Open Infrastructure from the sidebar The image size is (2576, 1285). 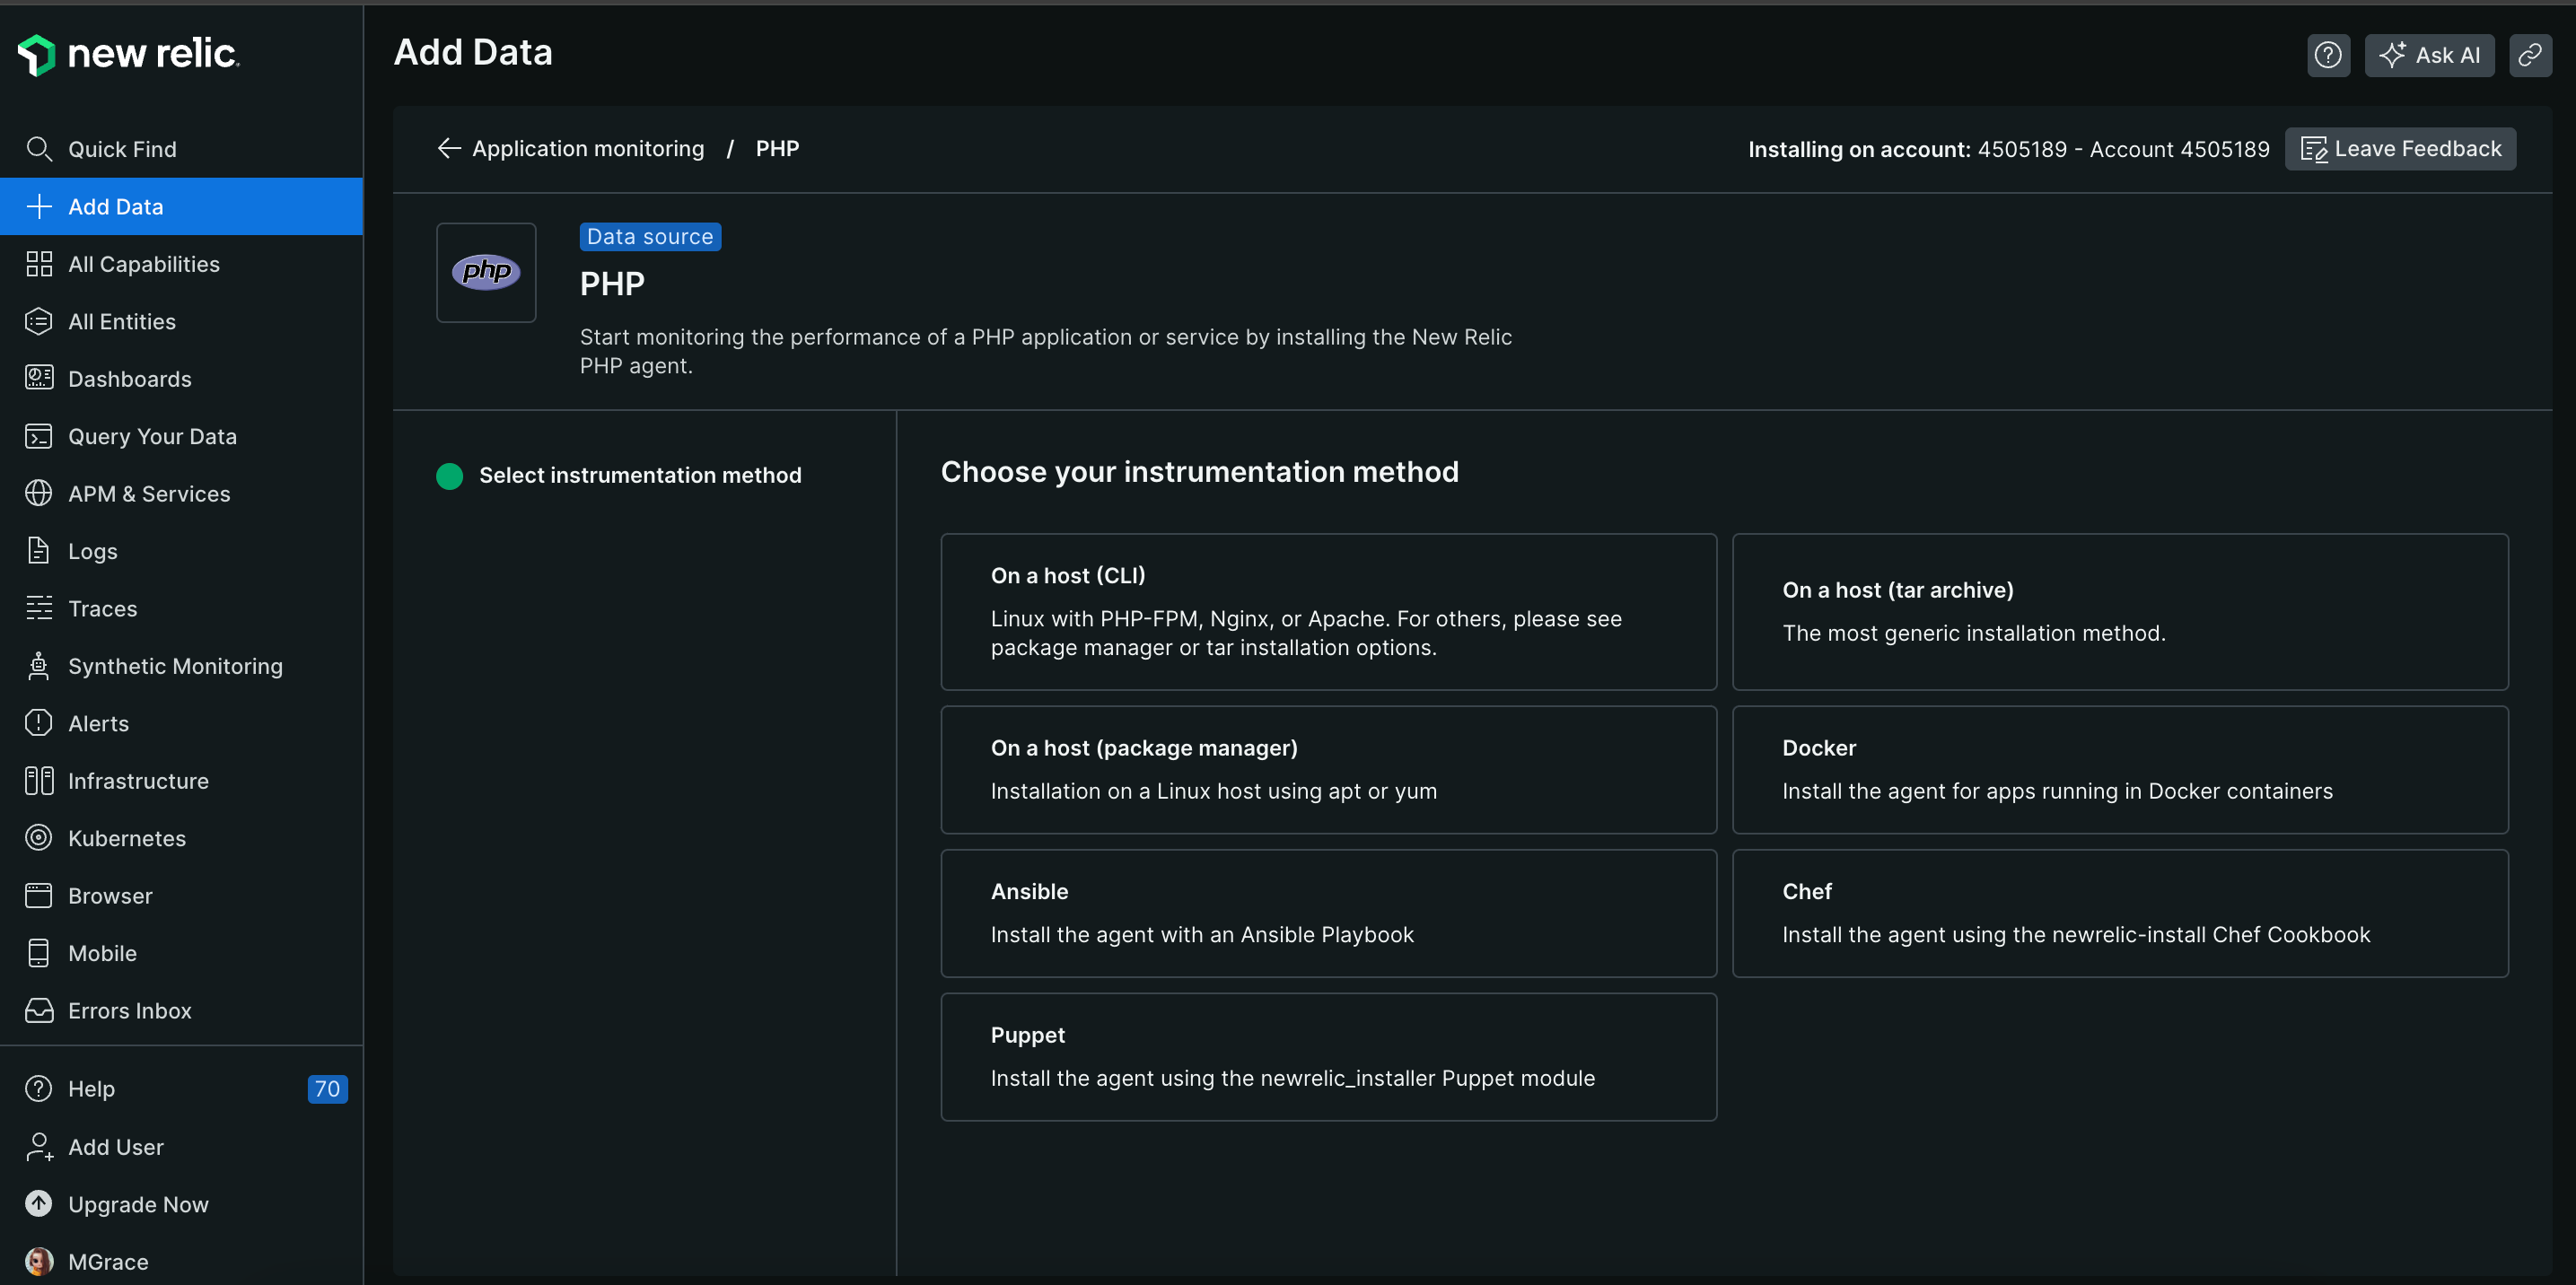pos(181,781)
